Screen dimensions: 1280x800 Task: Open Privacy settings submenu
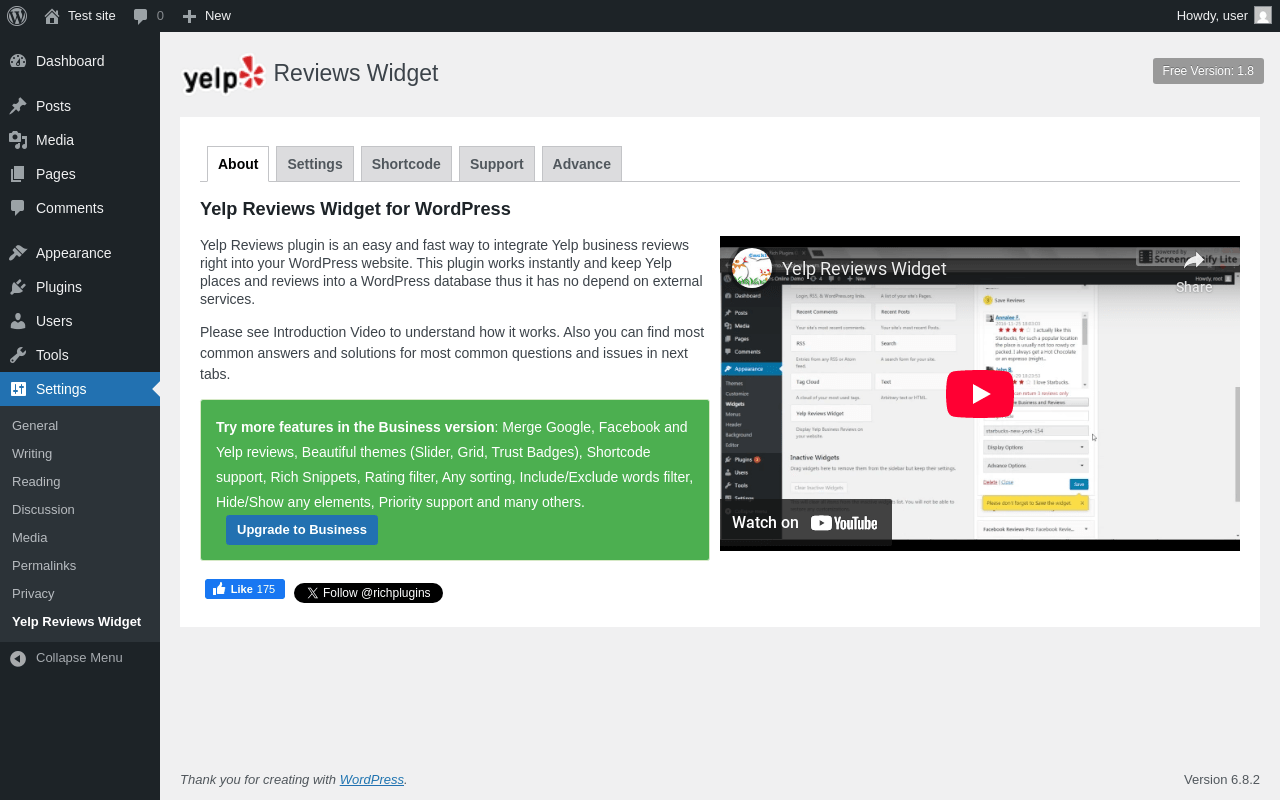point(80,594)
